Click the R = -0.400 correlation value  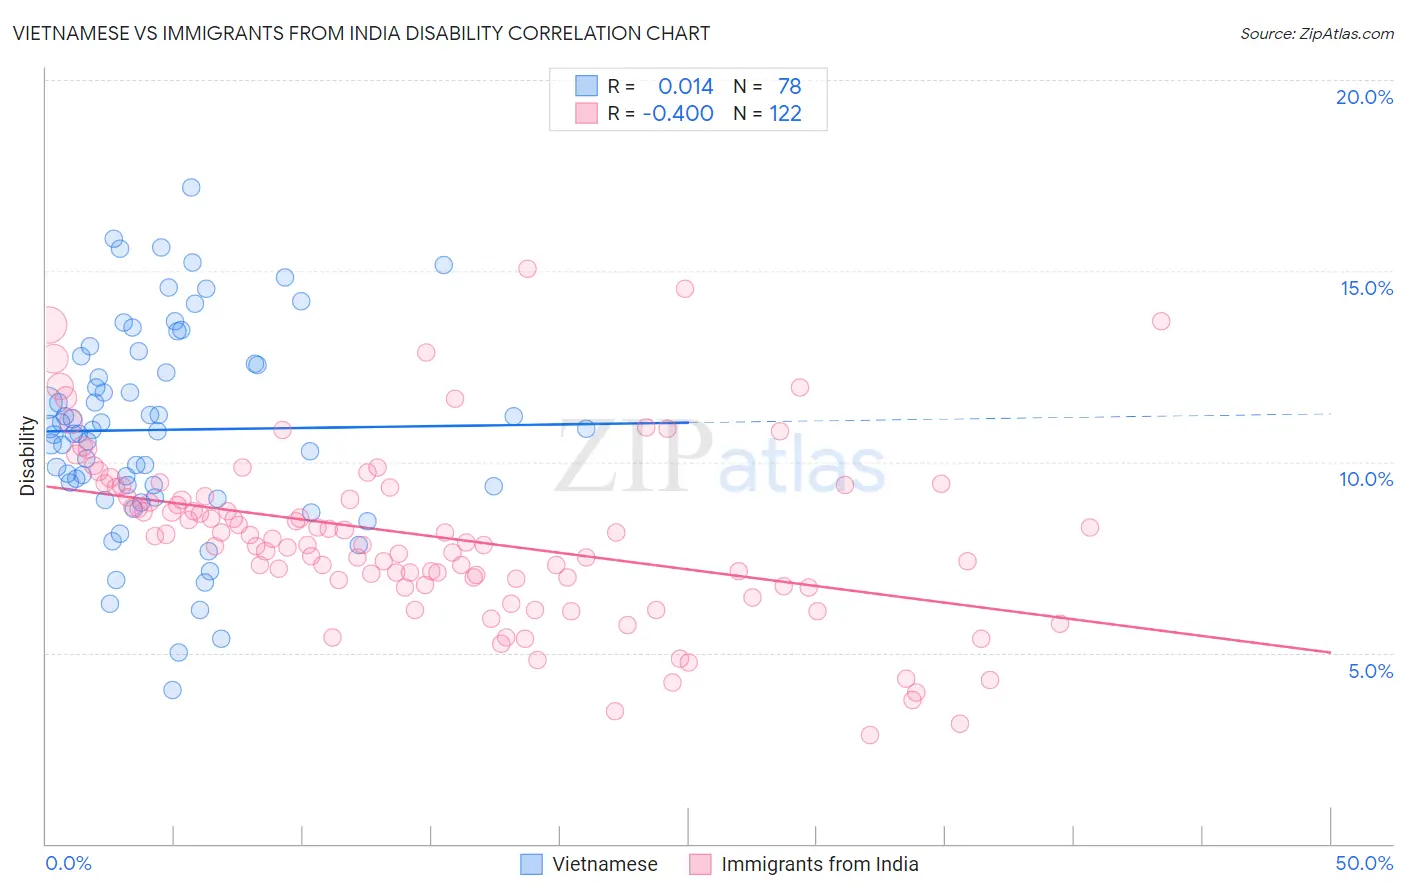tap(661, 113)
